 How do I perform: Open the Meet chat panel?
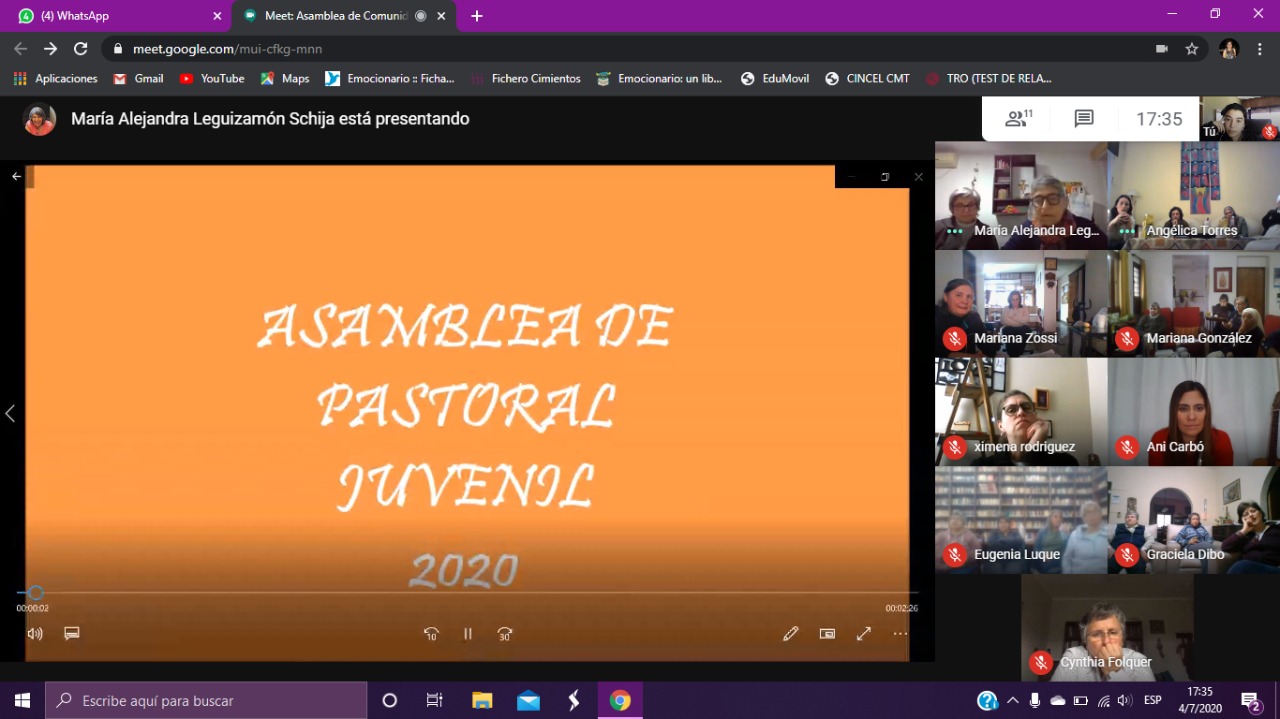[1084, 119]
